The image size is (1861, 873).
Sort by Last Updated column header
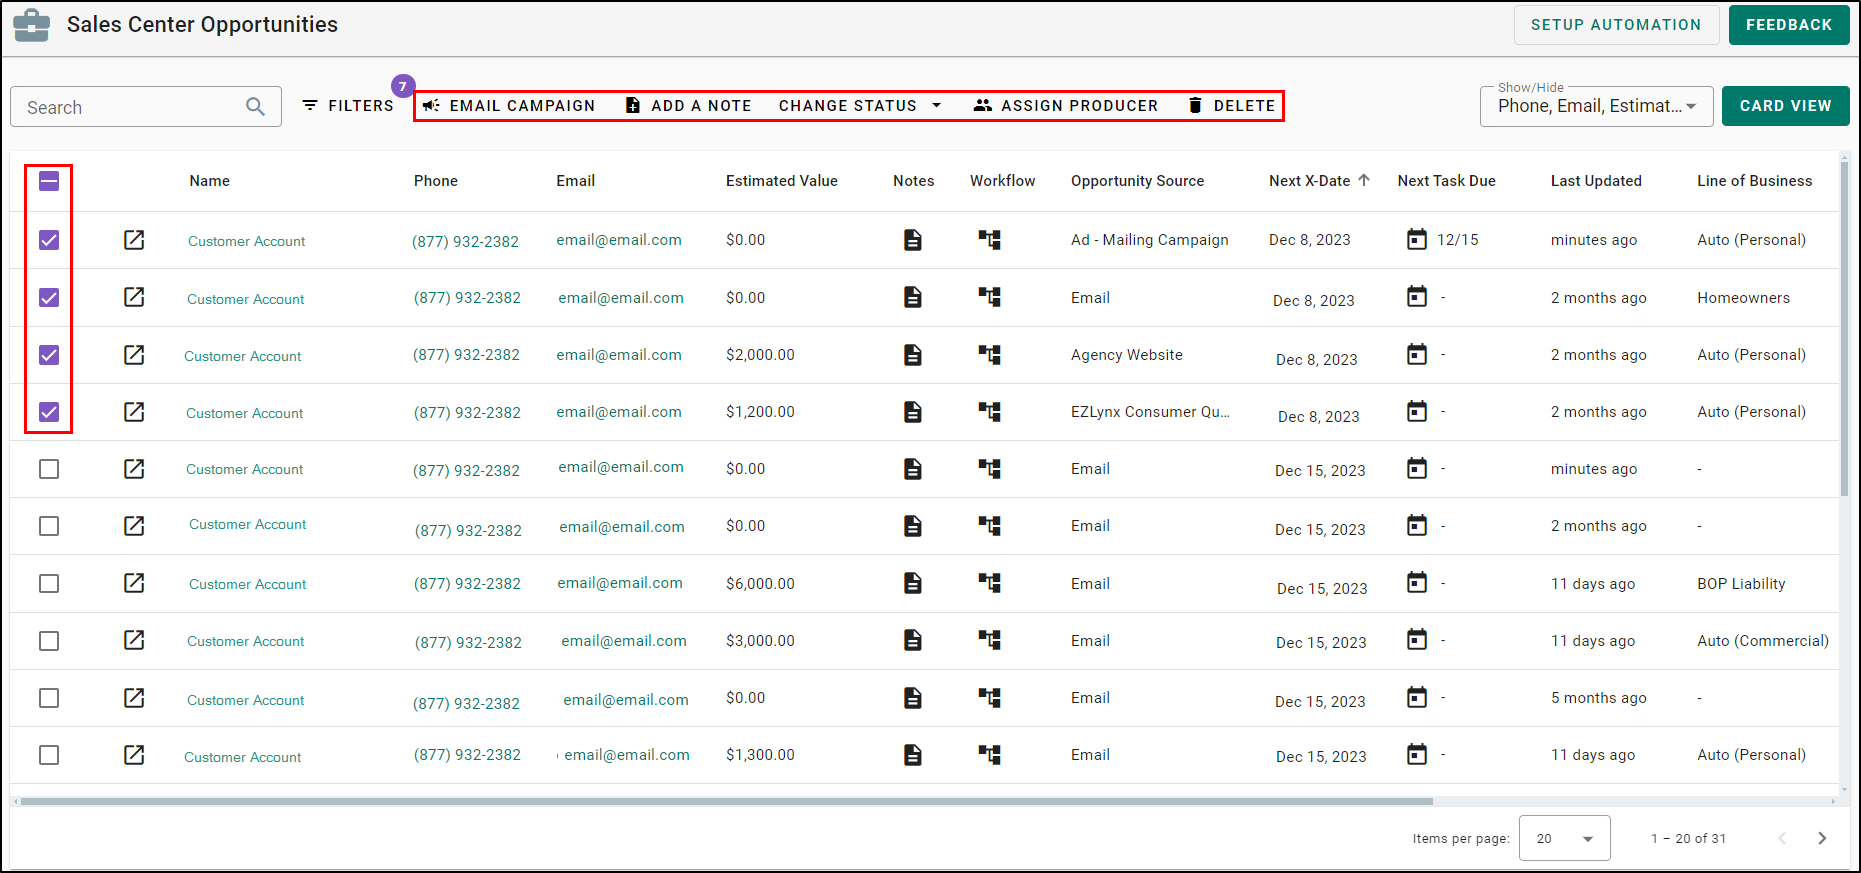click(1596, 181)
